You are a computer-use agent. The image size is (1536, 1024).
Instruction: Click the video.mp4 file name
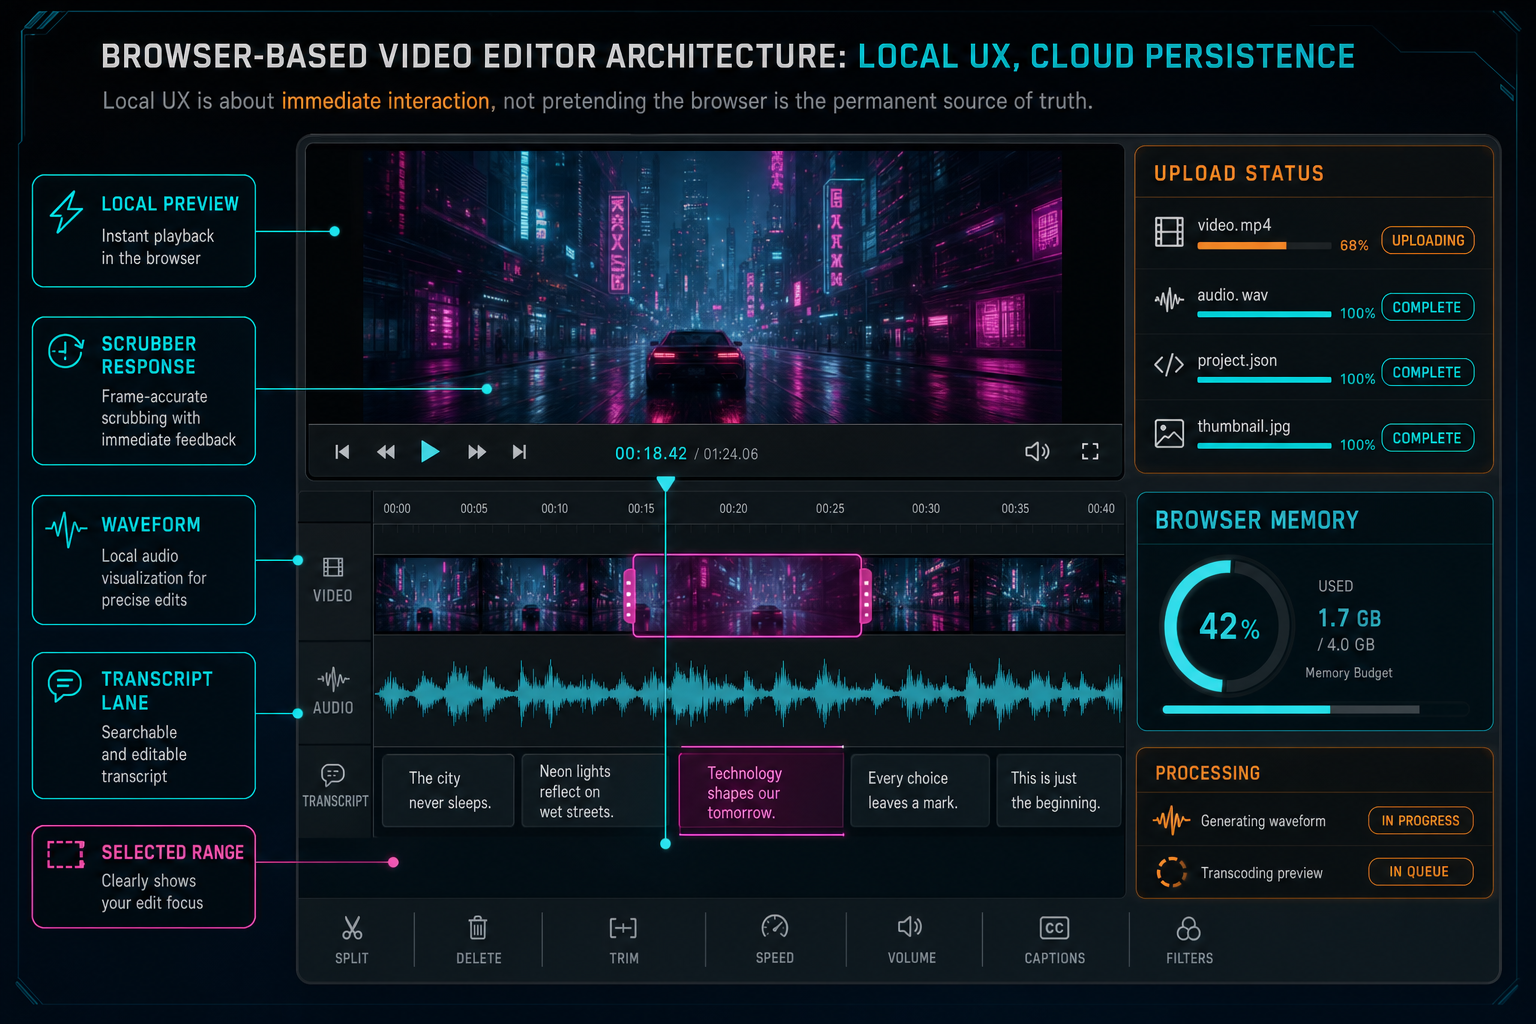click(x=1234, y=225)
